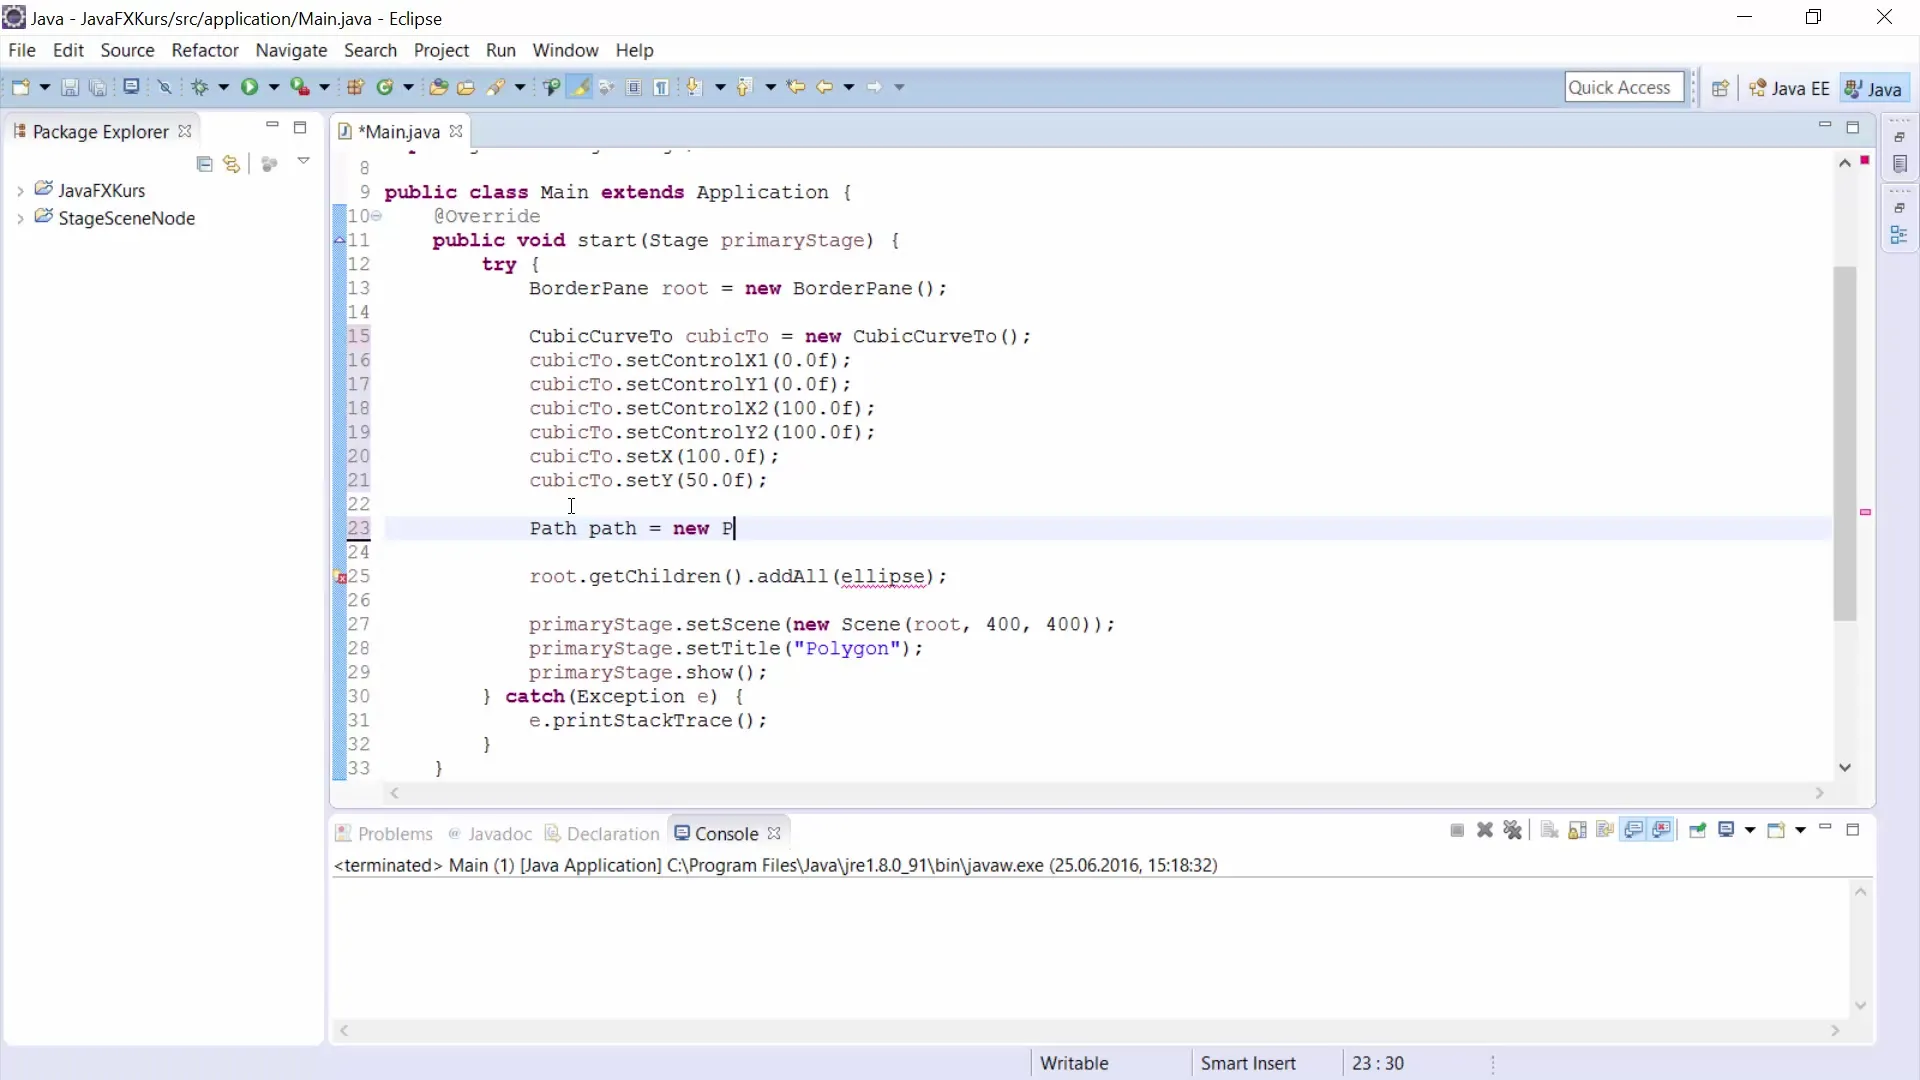Toggle Mark Occurrences in toolbar
This screenshot has width=1920, height=1080.
[x=579, y=87]
